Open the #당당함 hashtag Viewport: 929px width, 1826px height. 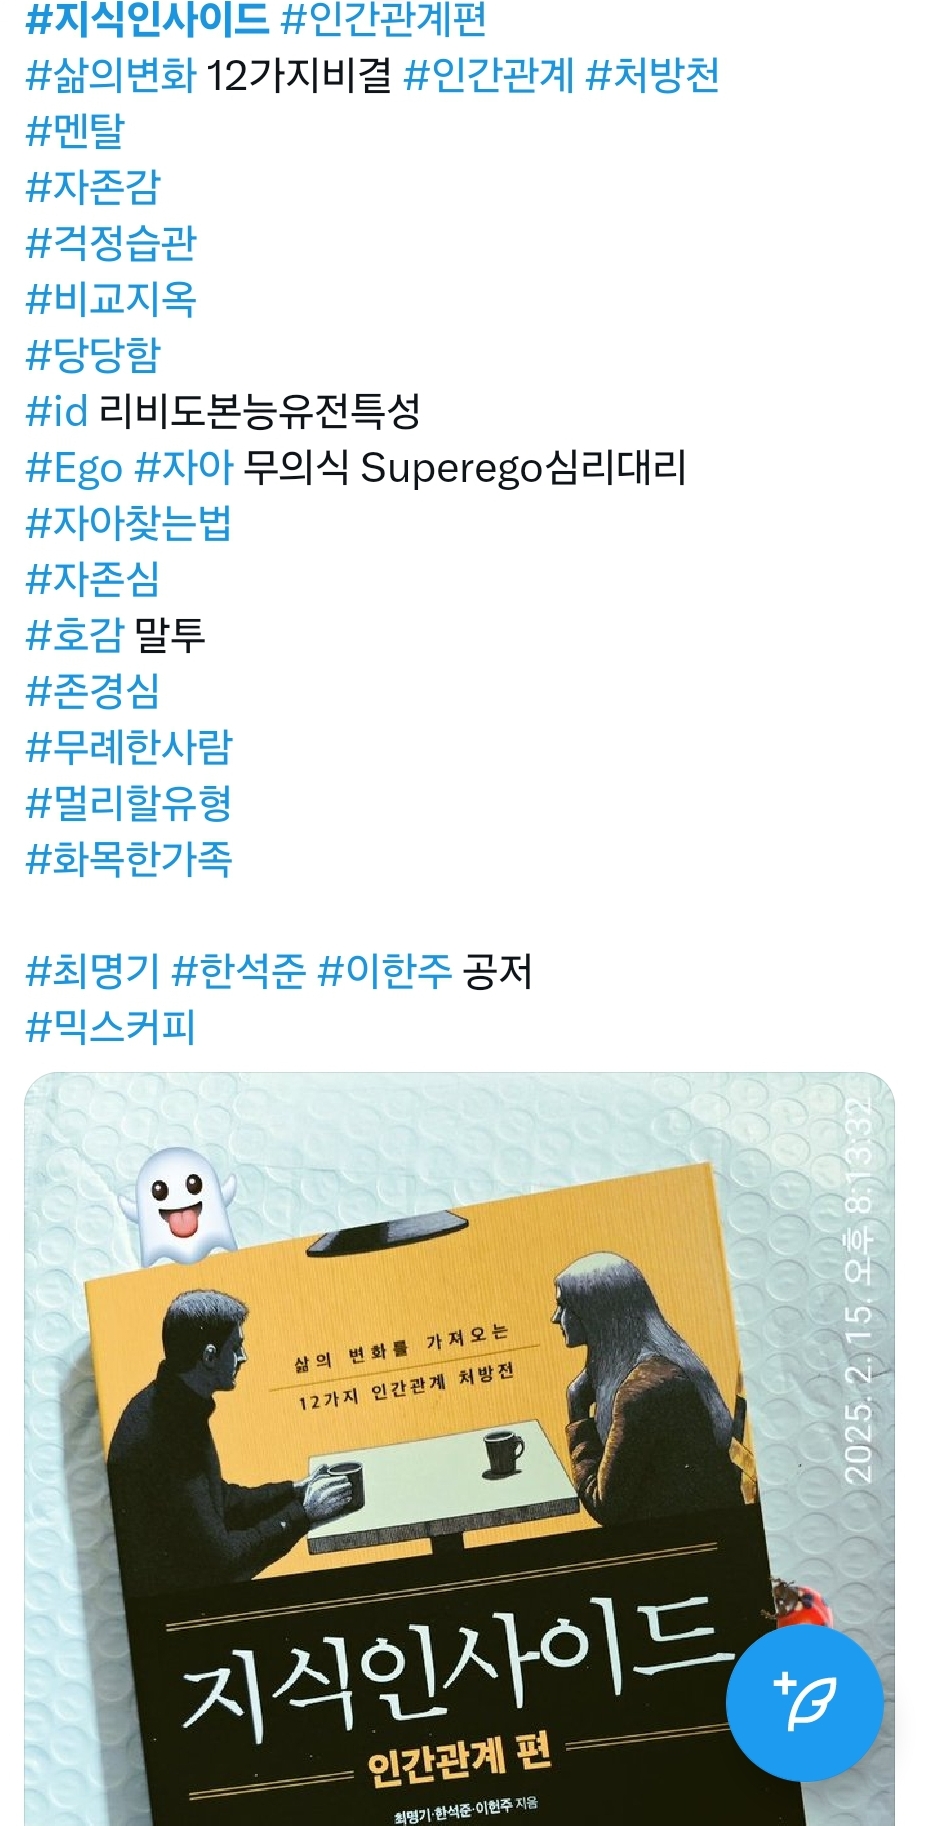[x=92, y=355]
